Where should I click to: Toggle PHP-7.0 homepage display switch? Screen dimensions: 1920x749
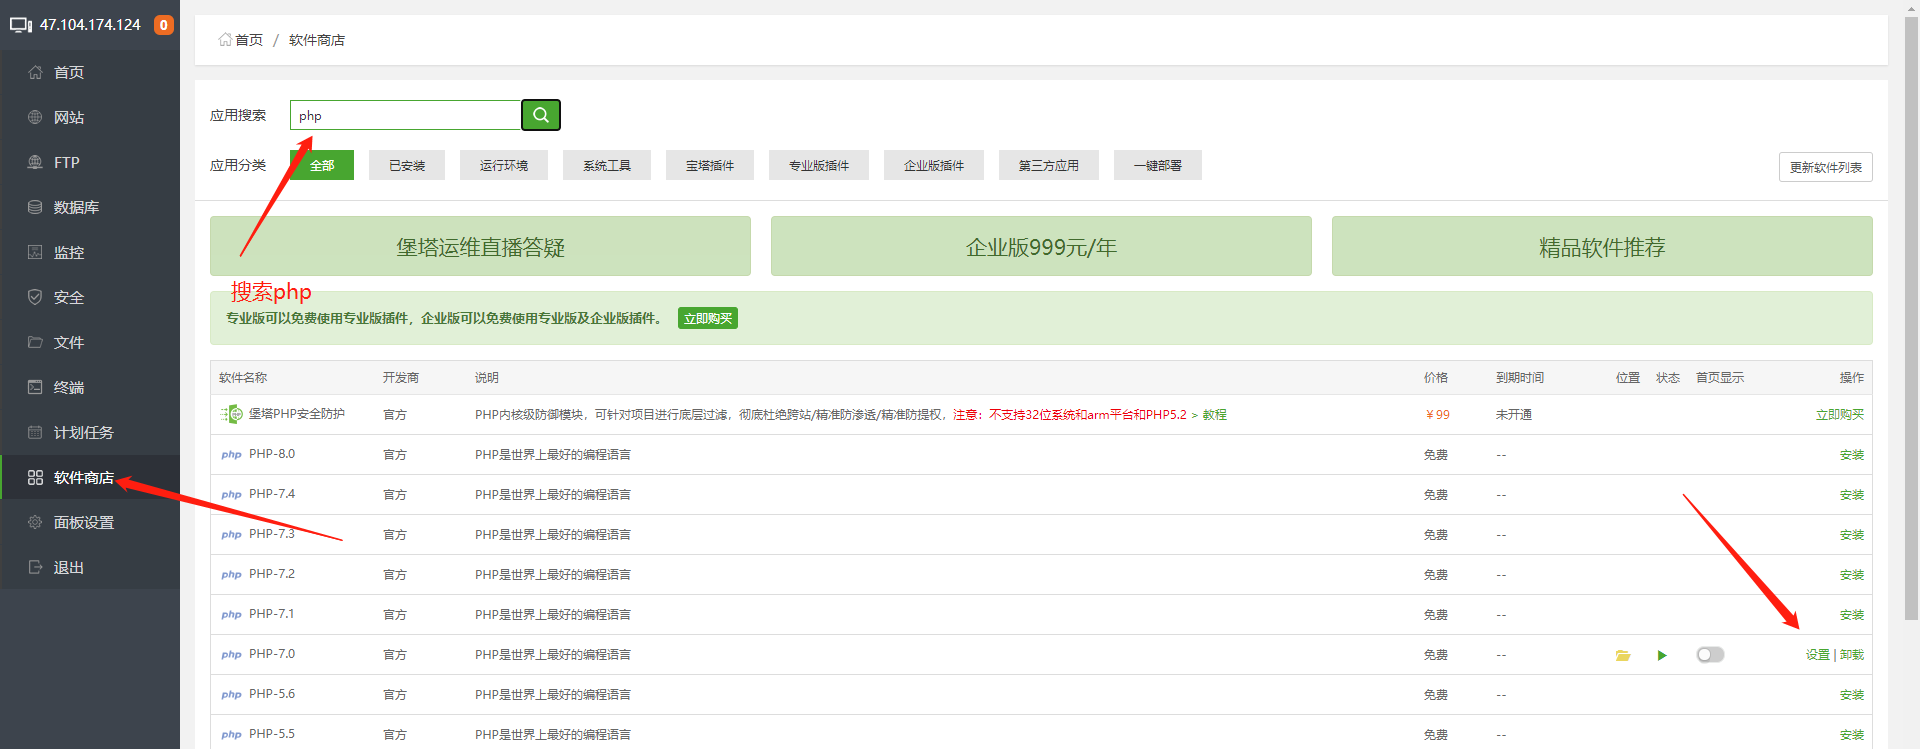[x=1710, y=655]
